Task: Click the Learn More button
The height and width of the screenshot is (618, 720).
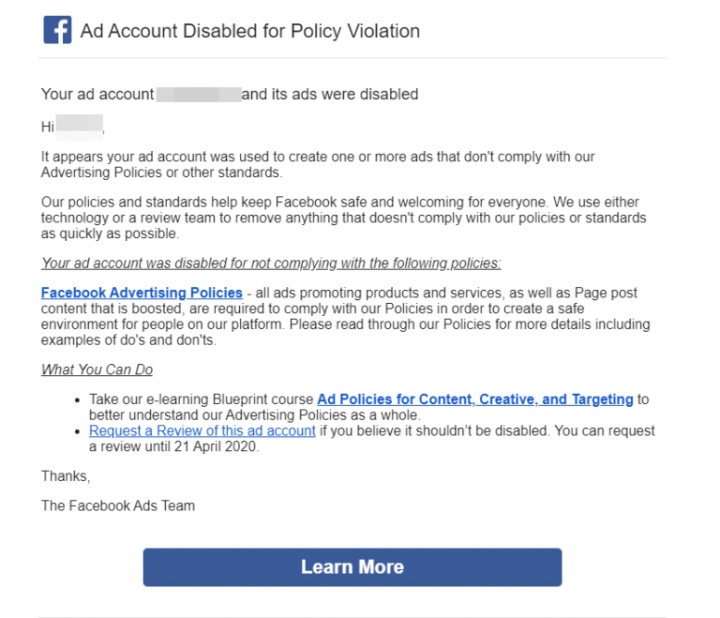Action: tap(352, 567)
